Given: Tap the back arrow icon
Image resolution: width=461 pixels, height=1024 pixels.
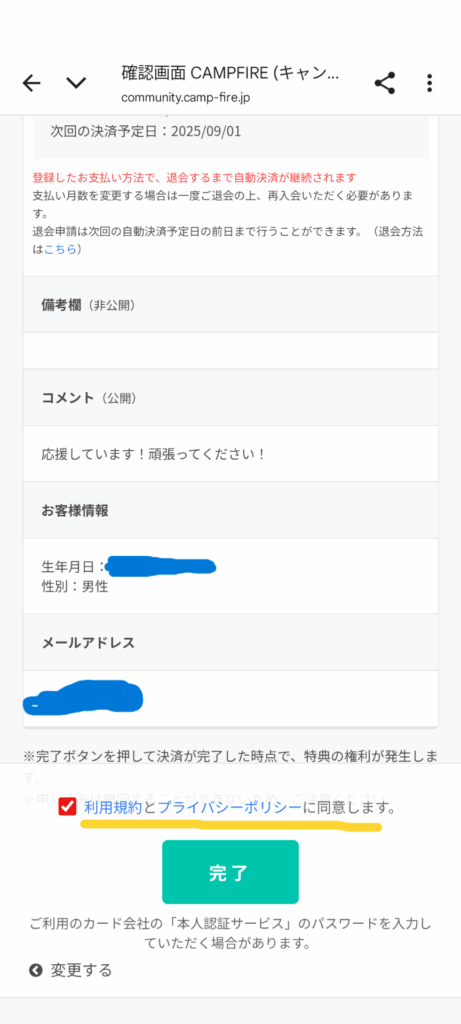Looking at the screenshot, I should 31,83.
